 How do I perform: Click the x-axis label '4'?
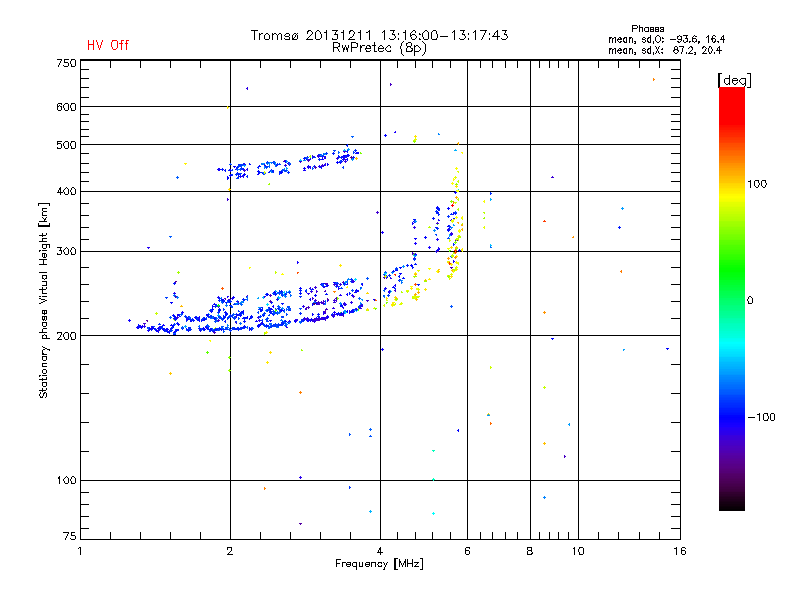click(x=380, y=551)
